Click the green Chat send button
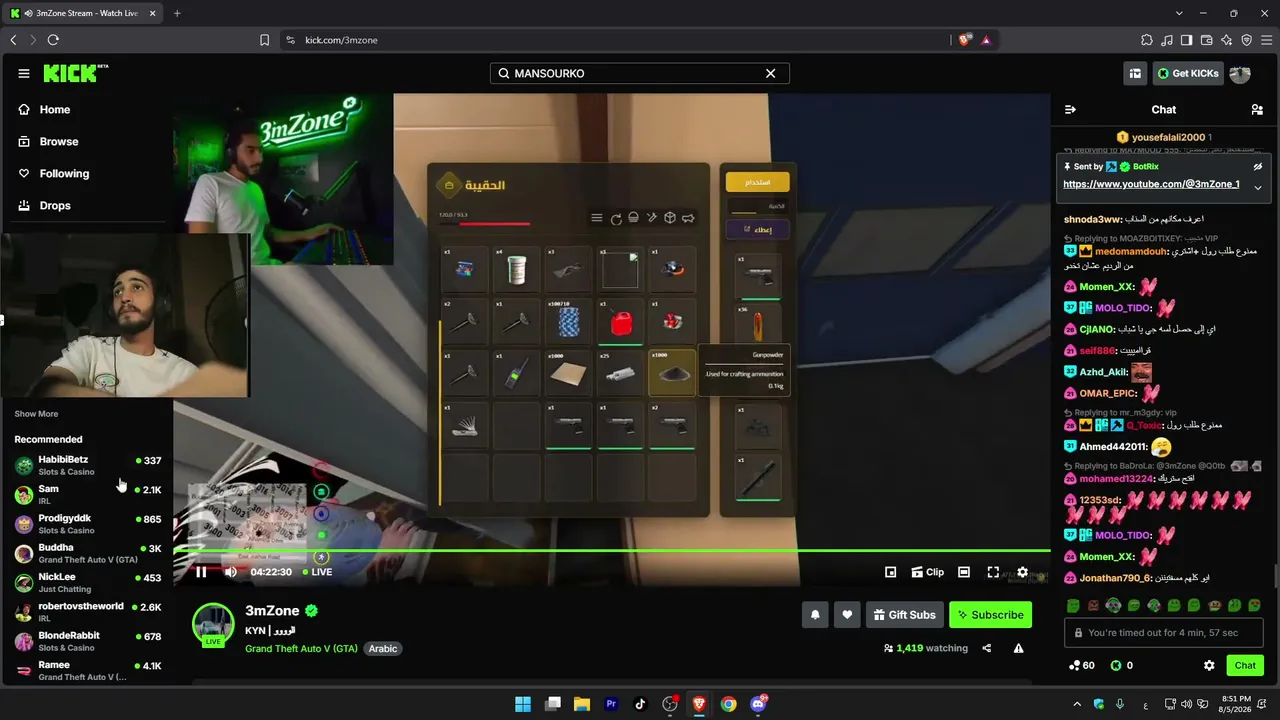1280x720 pixels. tap(1245, 666)
